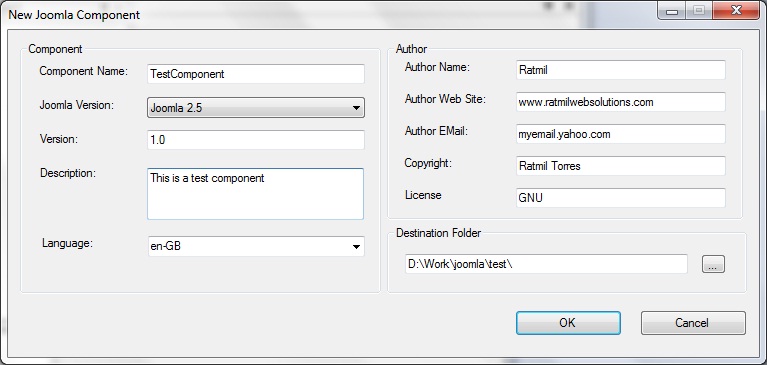Browse for destination folder with ellipsis button
767x365 pixels.
[714, 265]
